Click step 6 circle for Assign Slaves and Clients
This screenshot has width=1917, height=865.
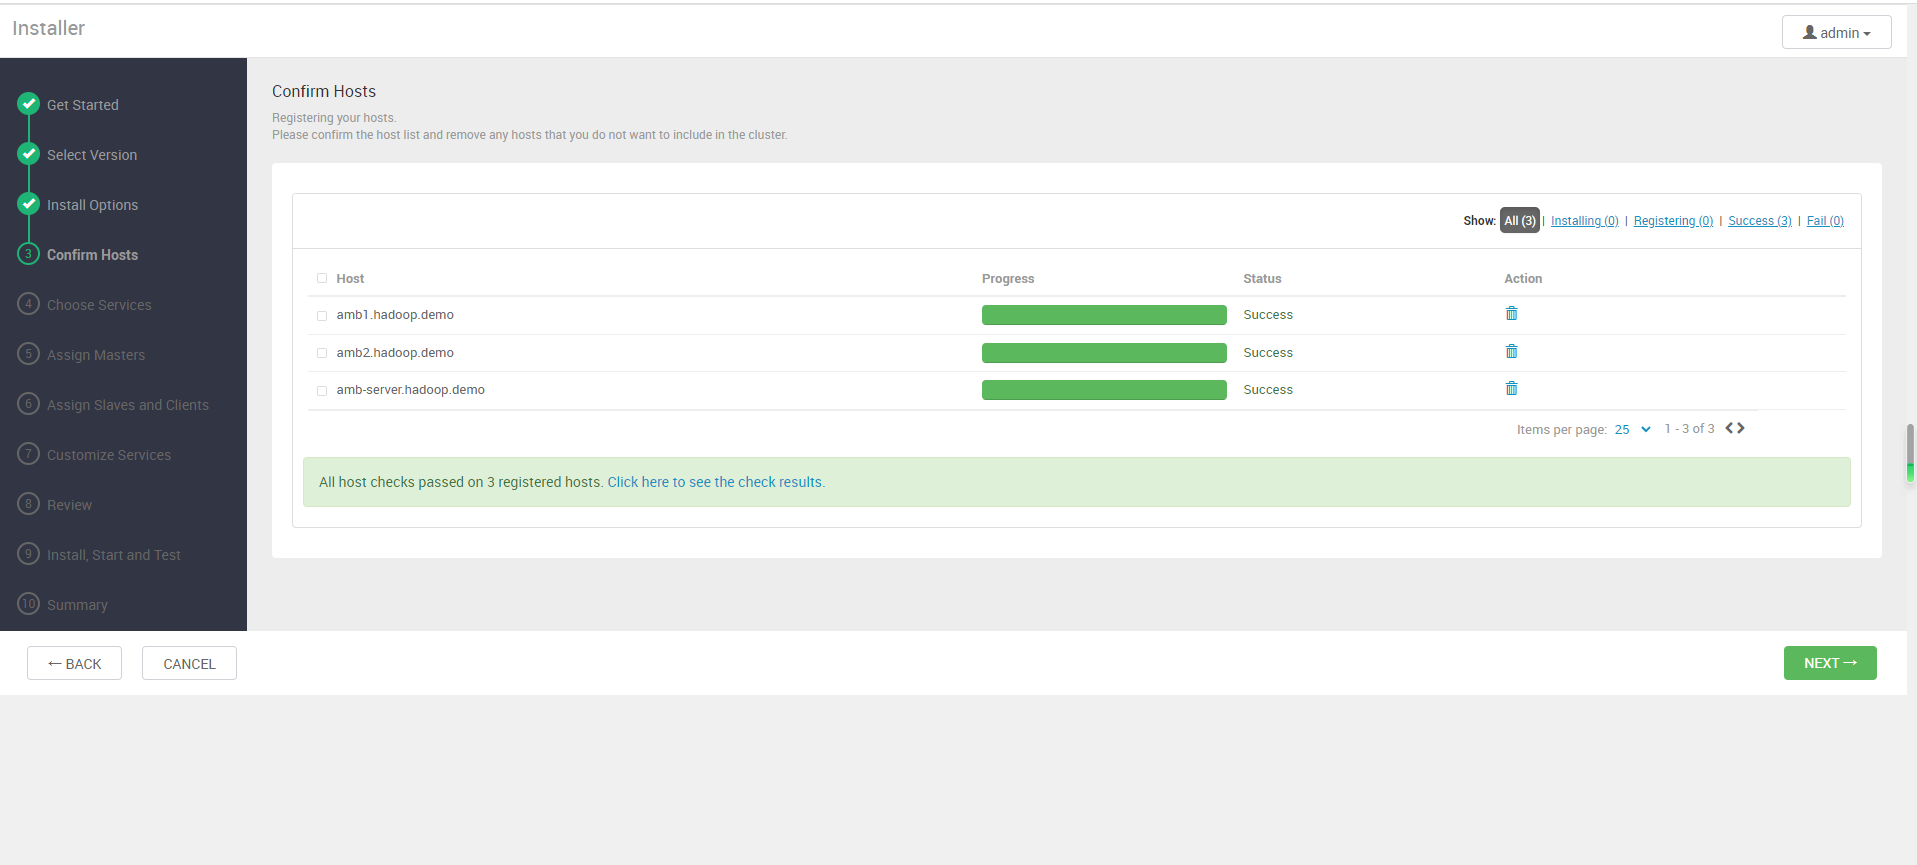click(29, 404)
